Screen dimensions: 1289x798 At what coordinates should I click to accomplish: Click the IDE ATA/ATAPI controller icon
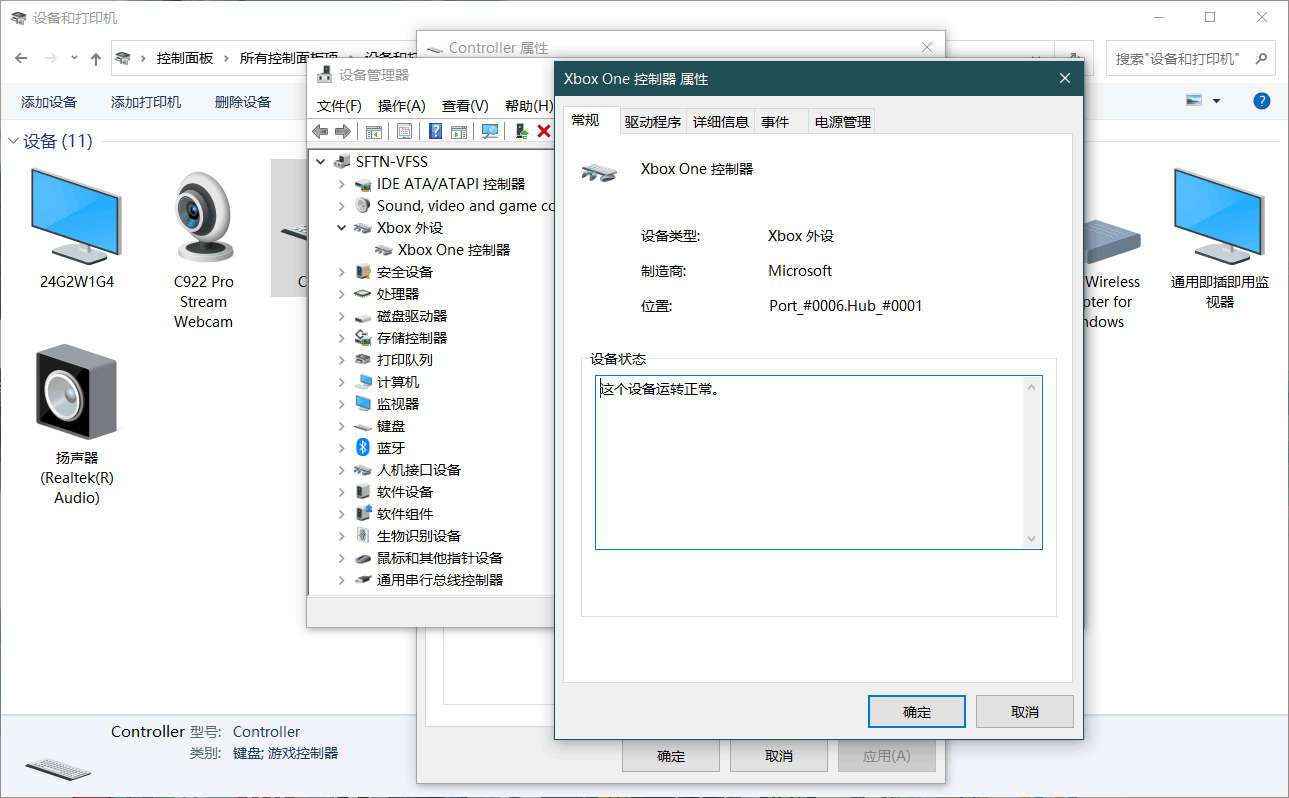[364, 184]
